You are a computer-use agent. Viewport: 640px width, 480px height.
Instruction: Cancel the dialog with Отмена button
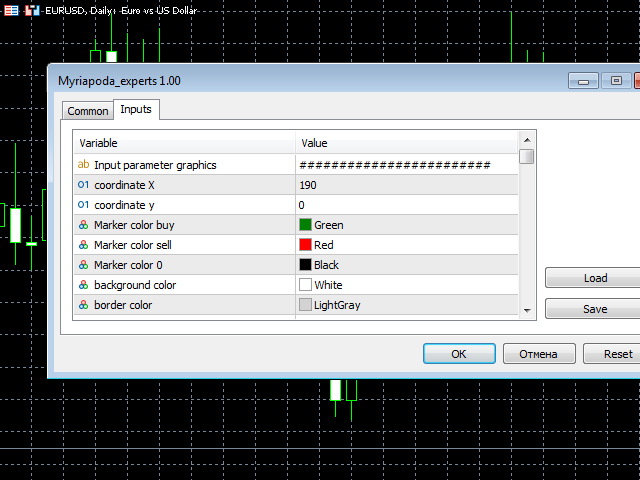point(539,353)
